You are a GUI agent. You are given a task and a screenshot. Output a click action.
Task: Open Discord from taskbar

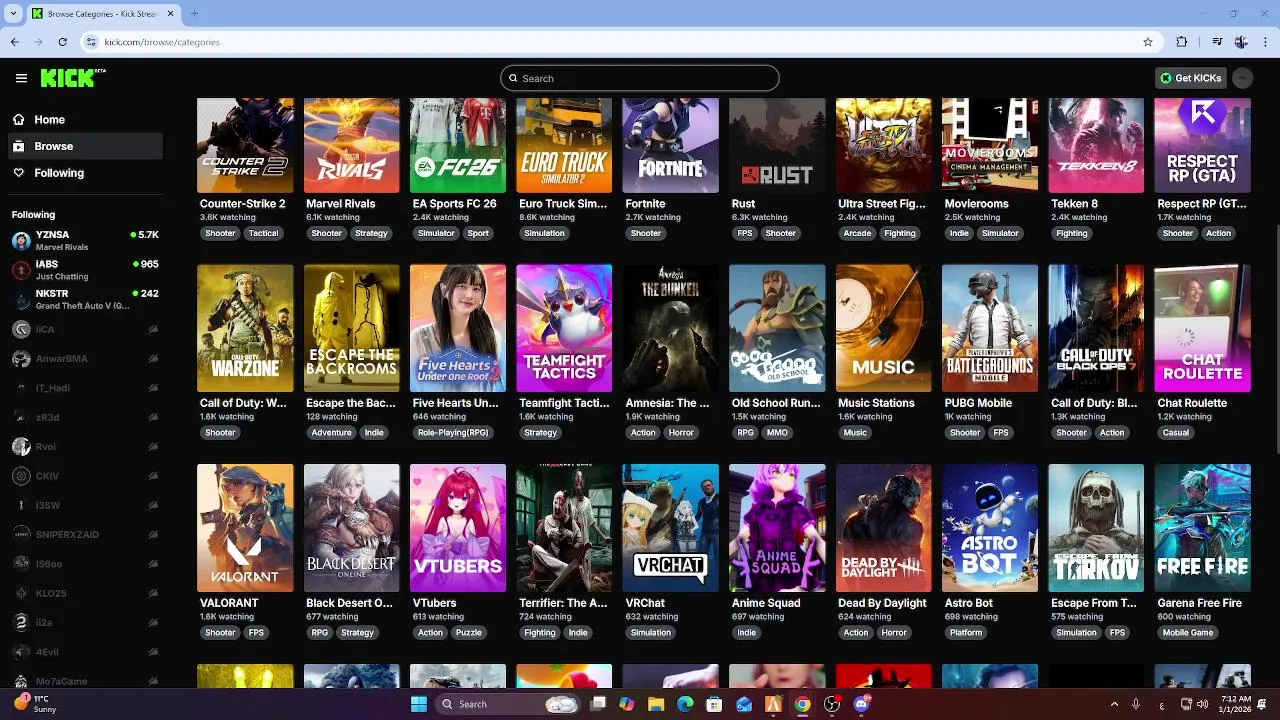pos(862,704)
